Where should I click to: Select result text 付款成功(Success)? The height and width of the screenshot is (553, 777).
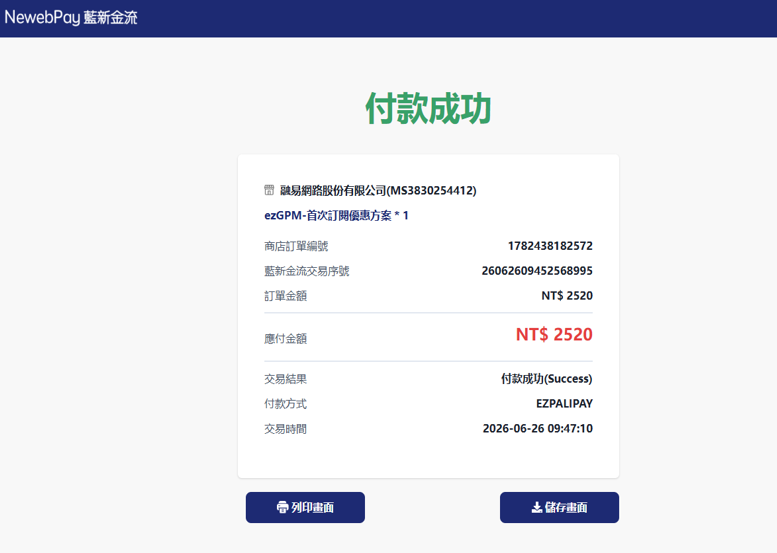tap(547, 379)
